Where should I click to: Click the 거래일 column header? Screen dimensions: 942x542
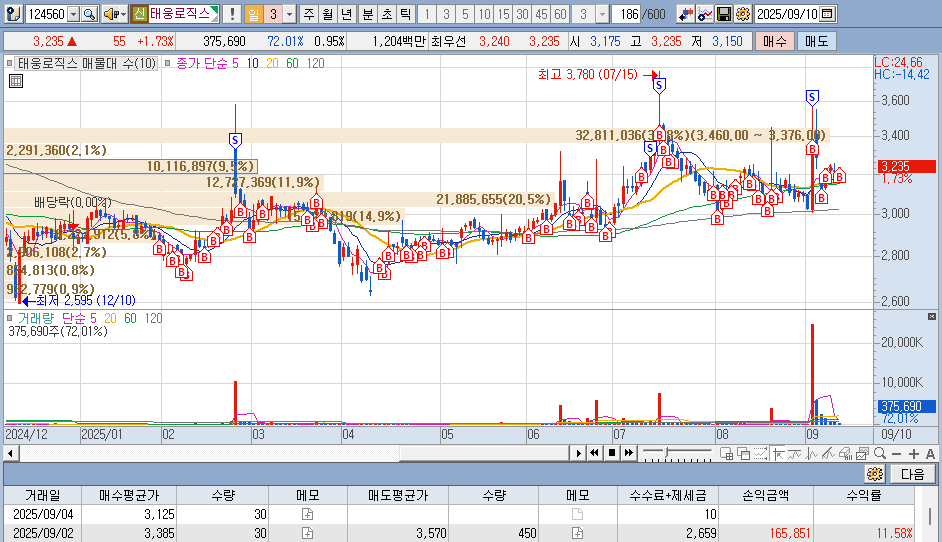pos(43,495)
